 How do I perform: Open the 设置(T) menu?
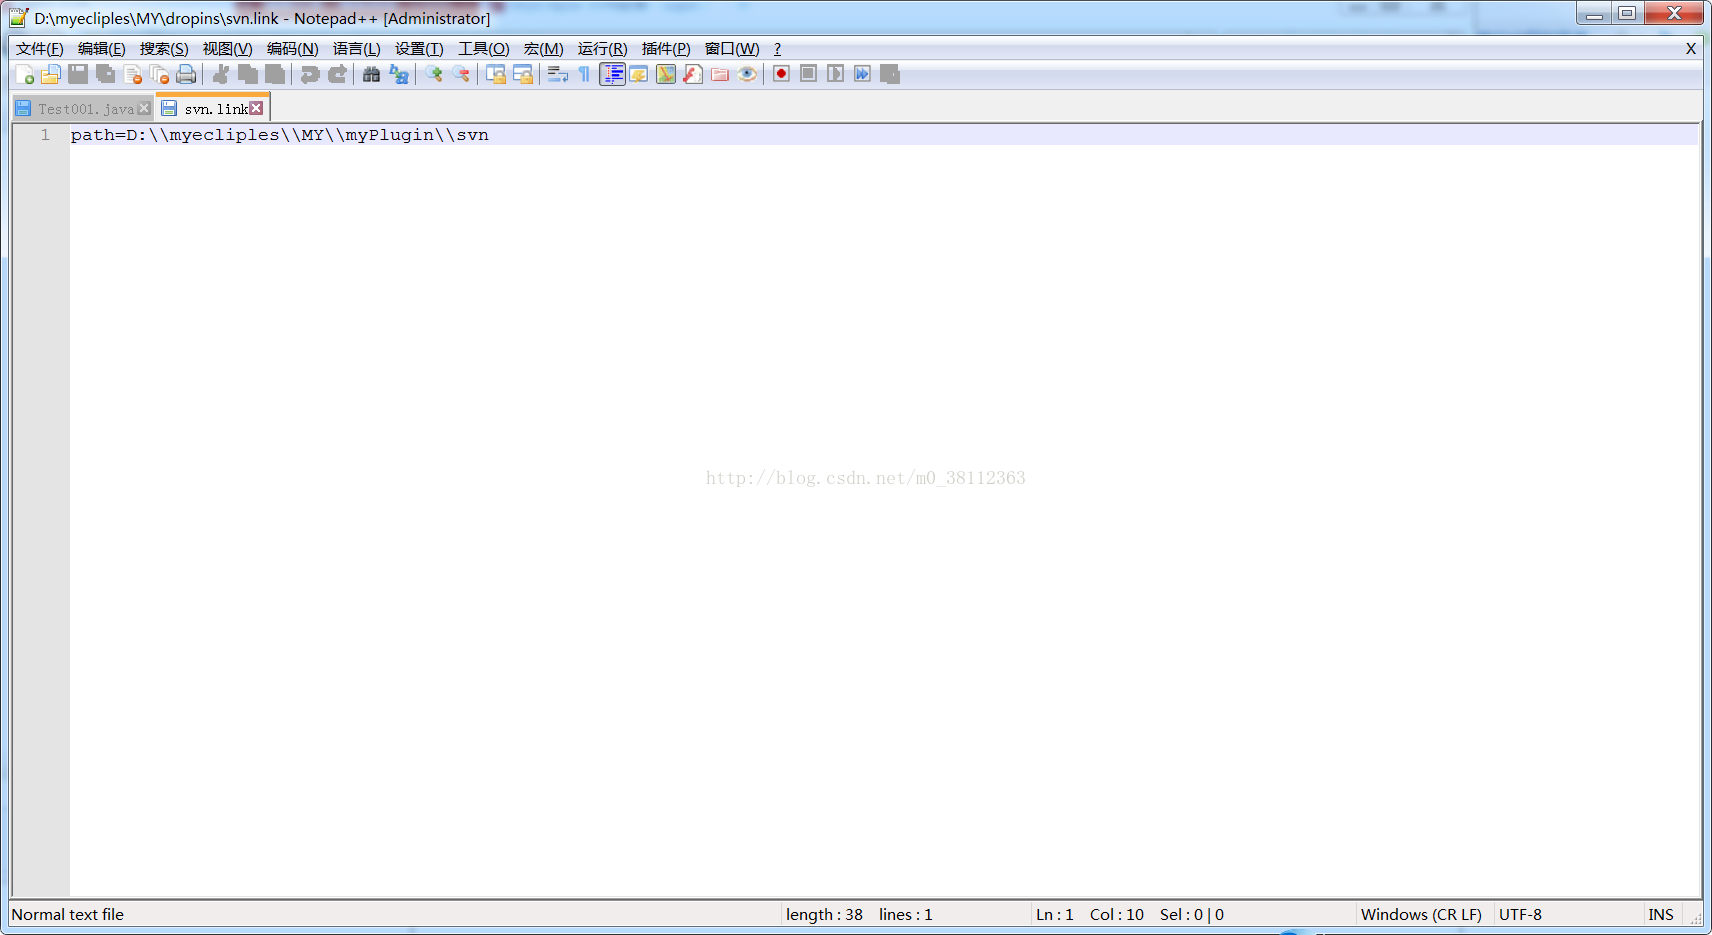tap(419, 49)
